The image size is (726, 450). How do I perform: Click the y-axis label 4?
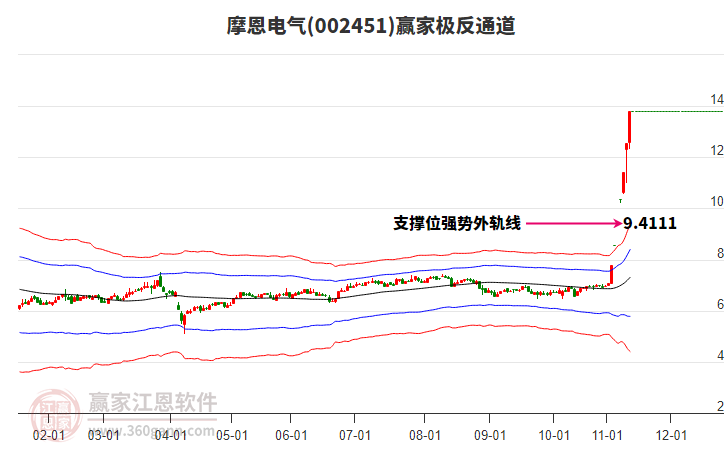coord(720,355)
